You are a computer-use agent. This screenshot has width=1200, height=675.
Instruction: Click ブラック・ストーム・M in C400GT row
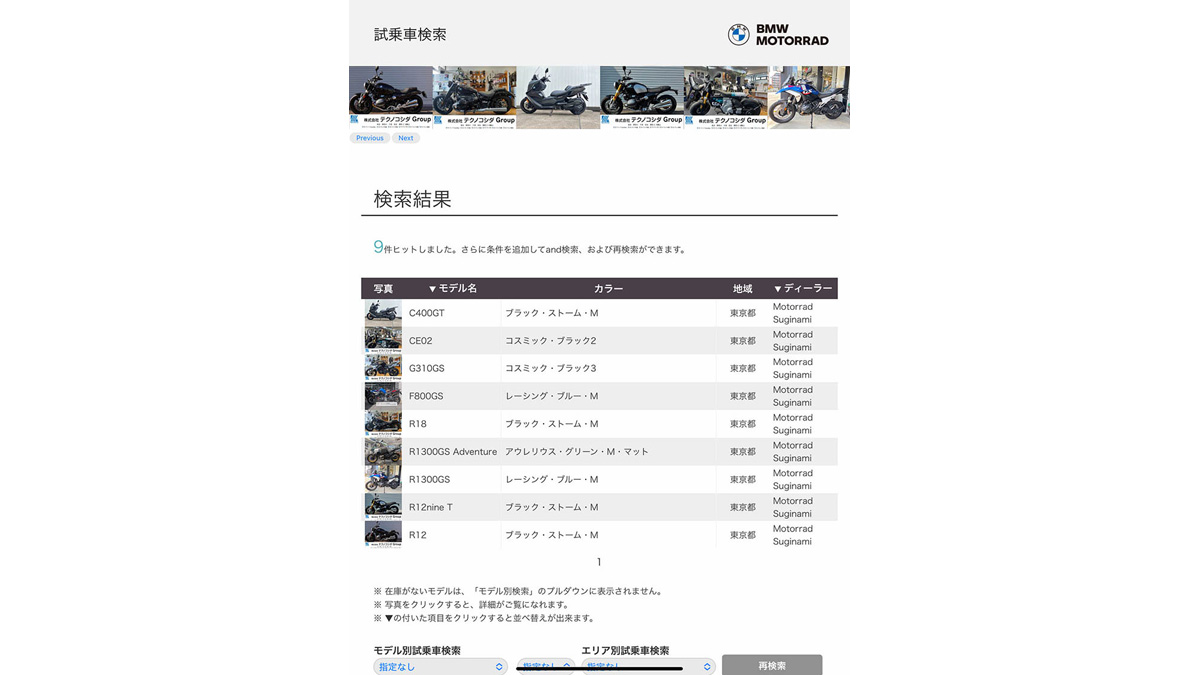552,313
